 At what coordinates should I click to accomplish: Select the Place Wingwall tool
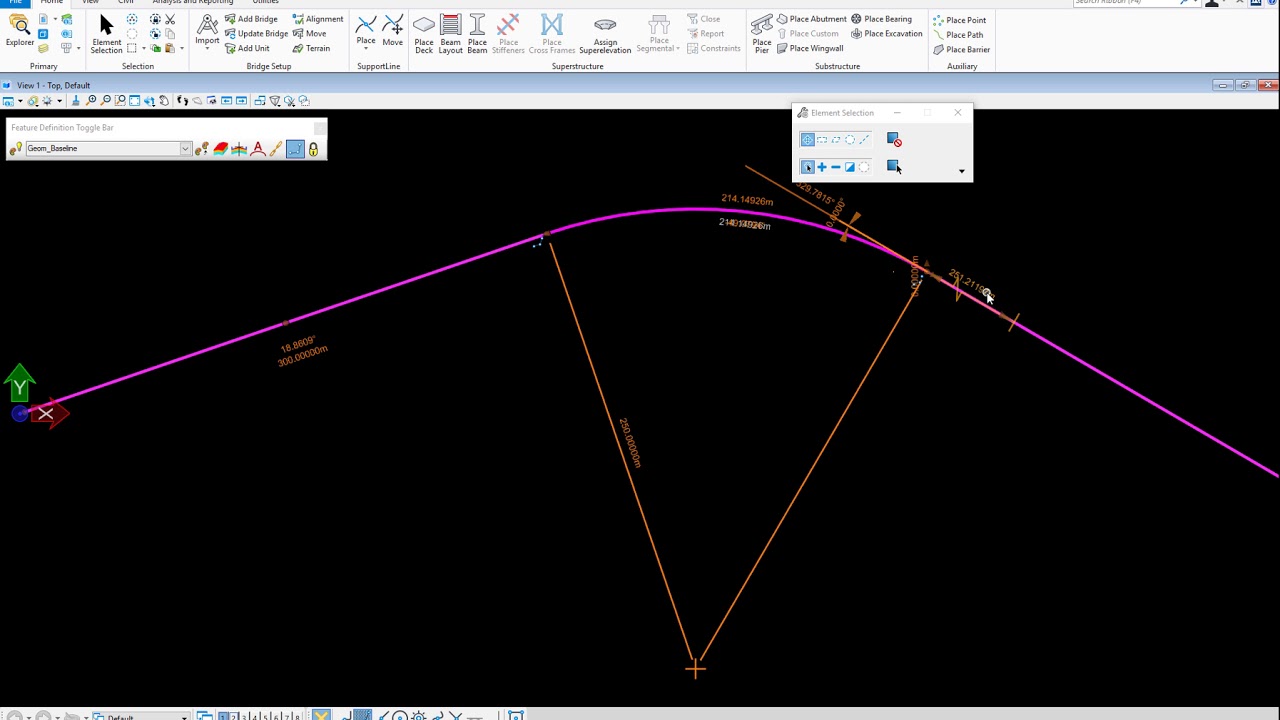(809, 48)
